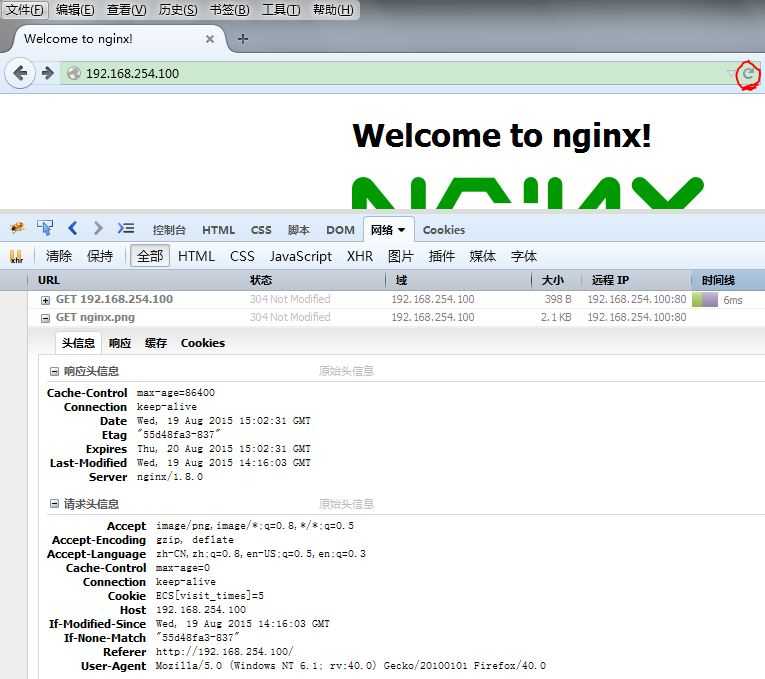Sort by the 状态 column header

click(x=316, y=280)
